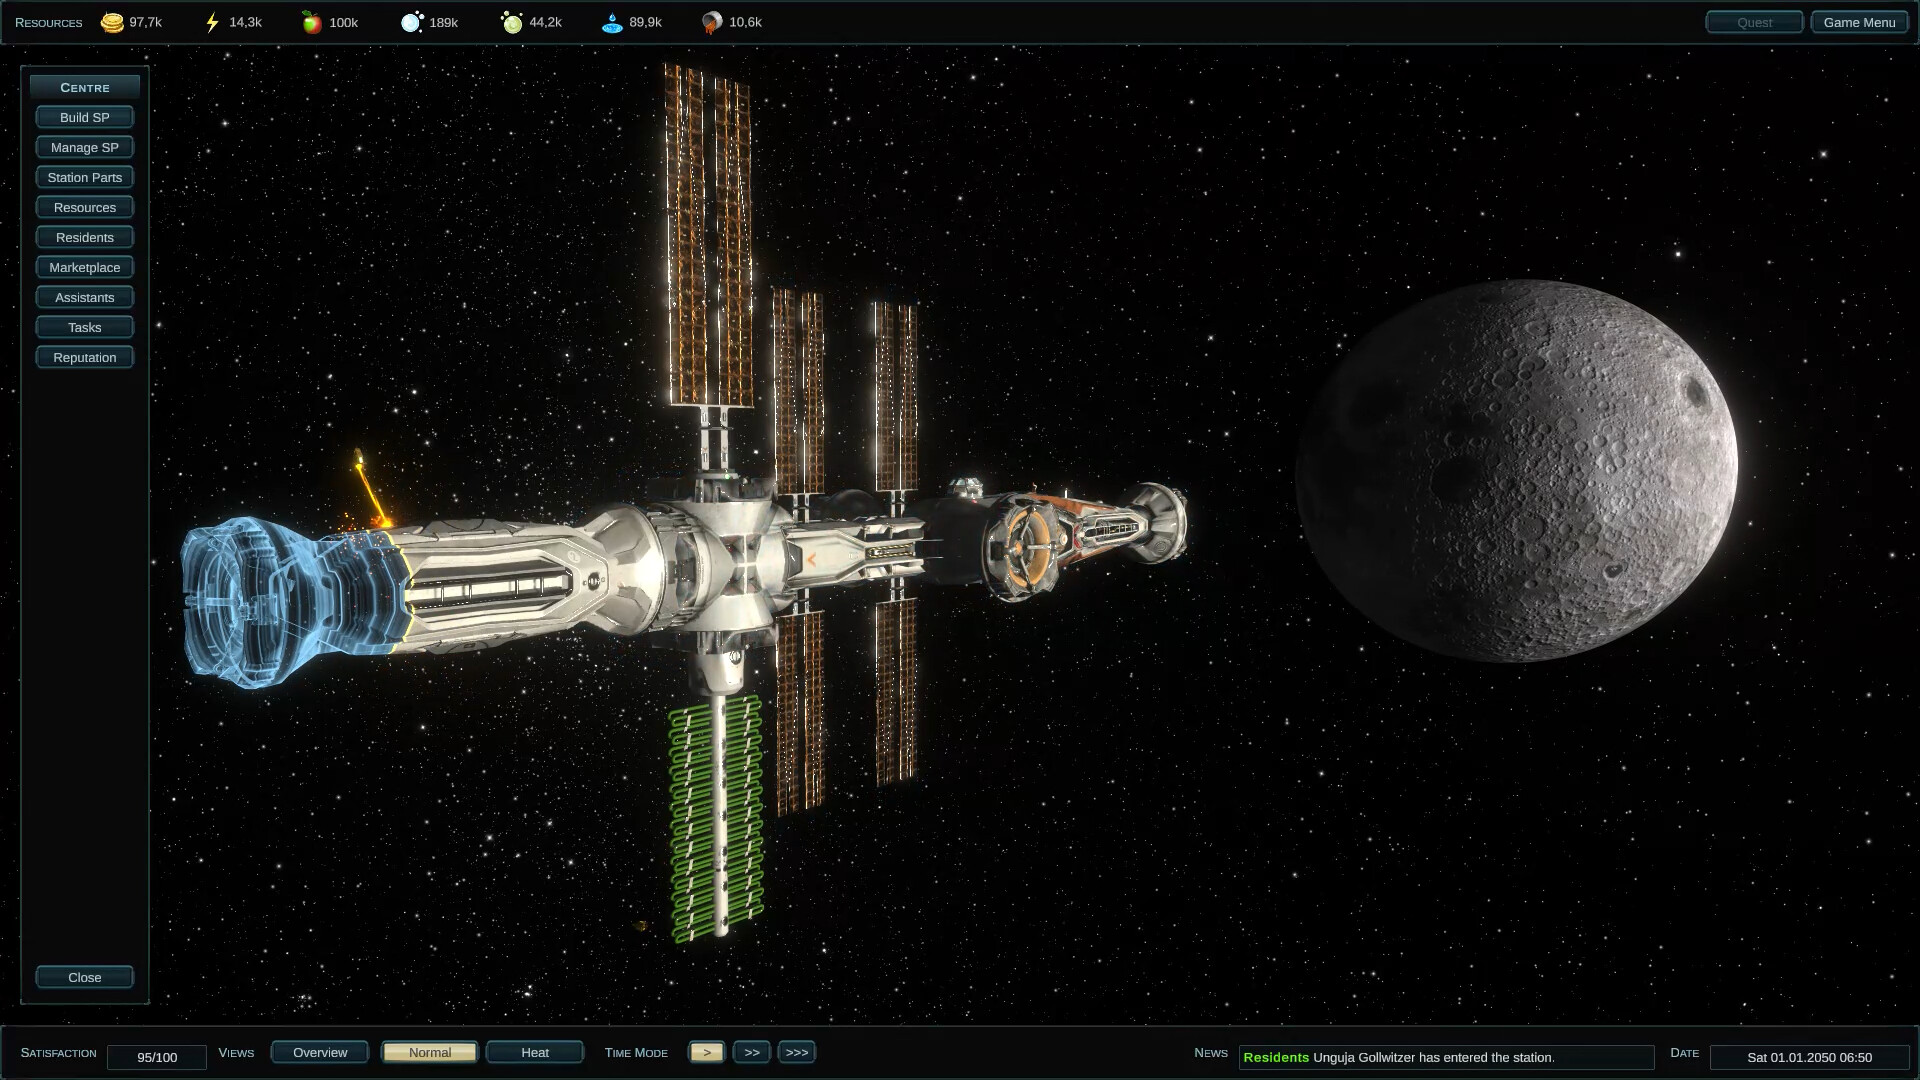The image size is (1920, 1080).
Task: Click the lightning energy resource icon
Action: [211, 20]
